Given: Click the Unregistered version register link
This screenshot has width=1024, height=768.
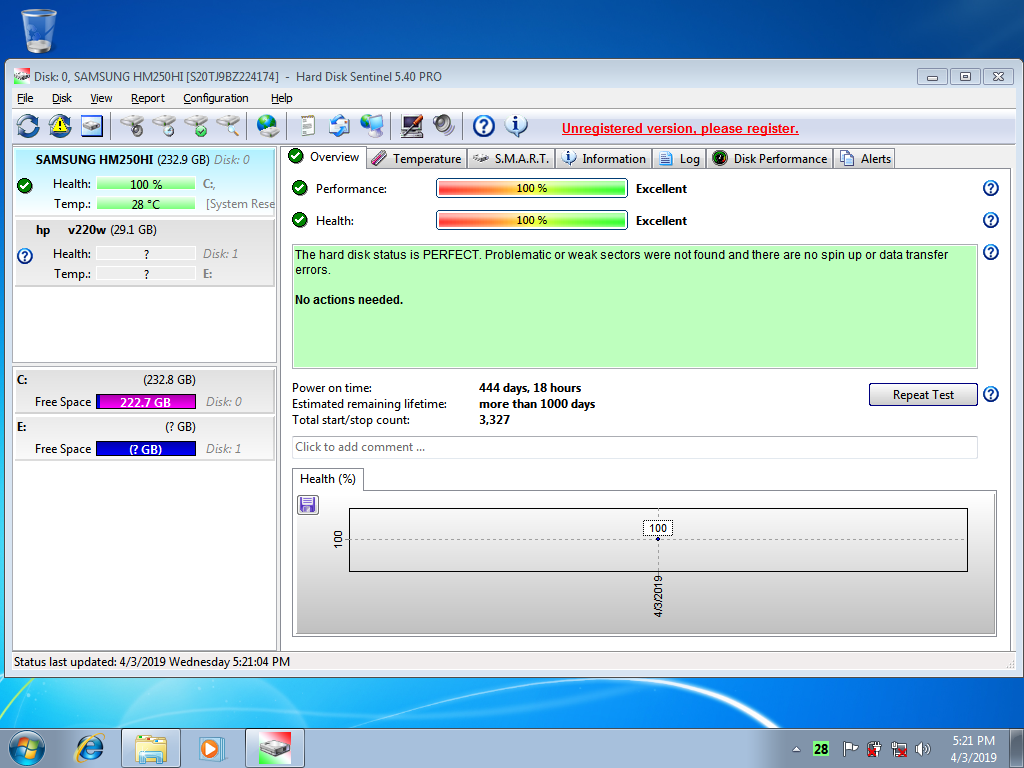Looking at the screenshot, I should tap(680, 128).
